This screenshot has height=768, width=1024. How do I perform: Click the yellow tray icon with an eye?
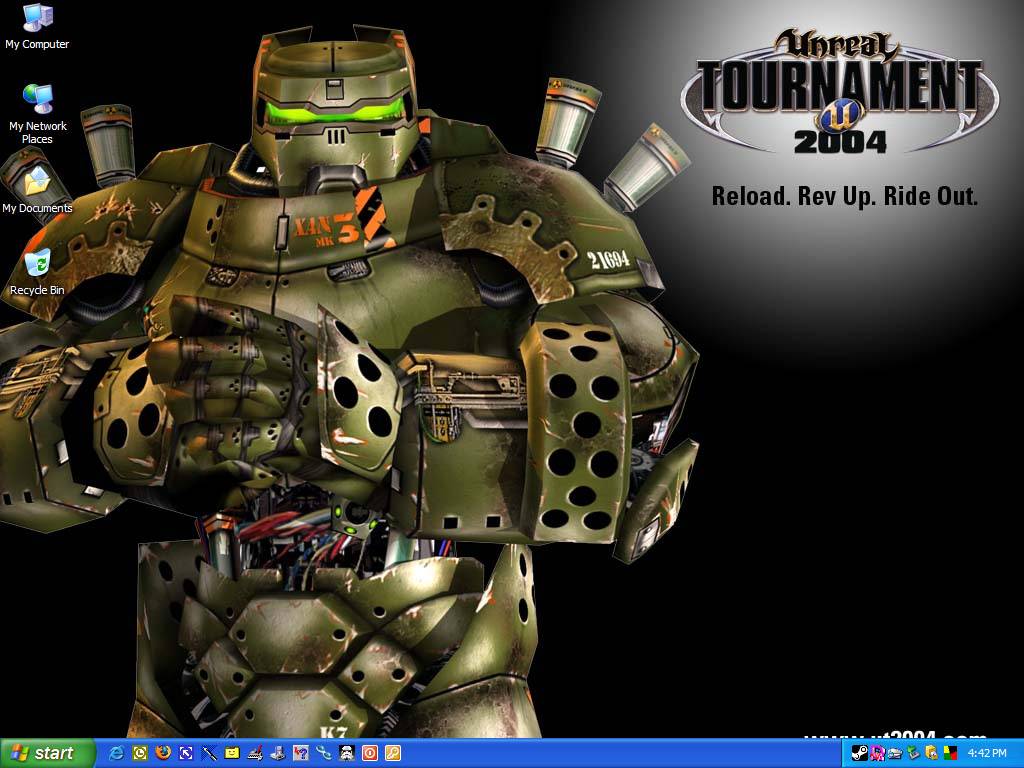[932, 753]
